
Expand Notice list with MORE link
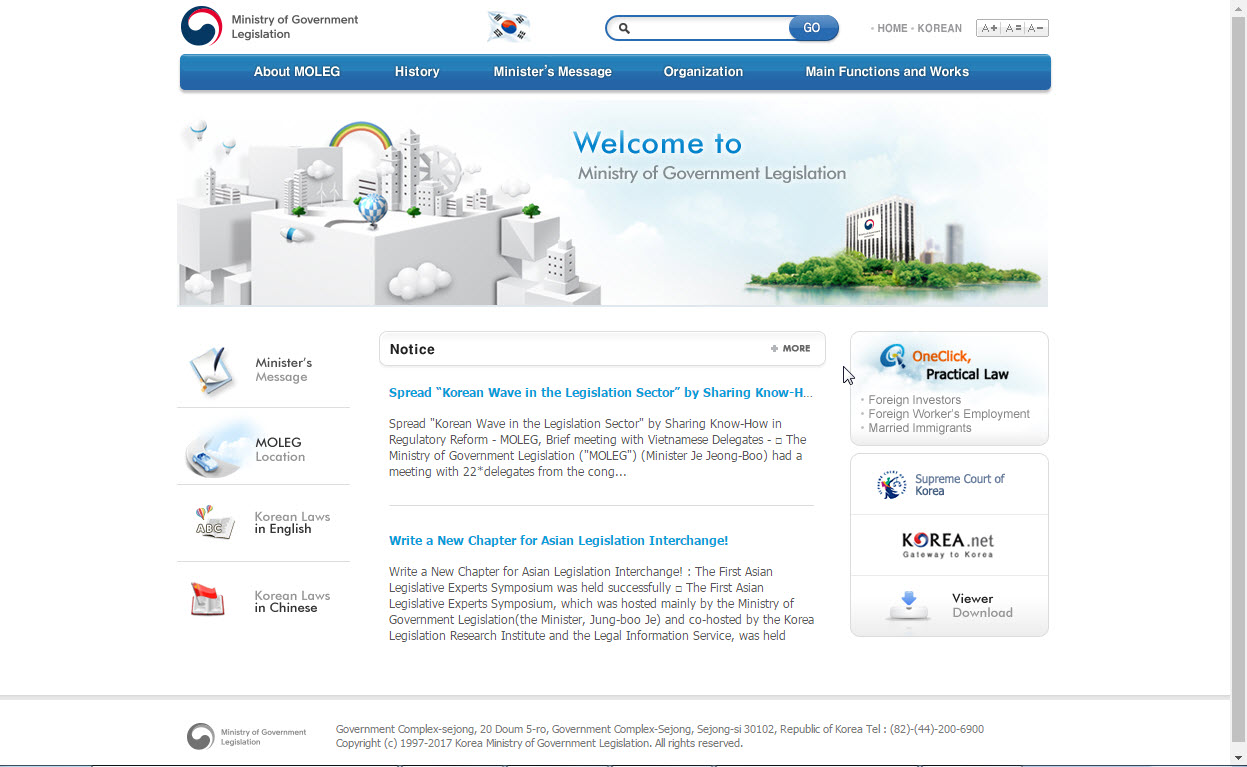pos(791,349)
